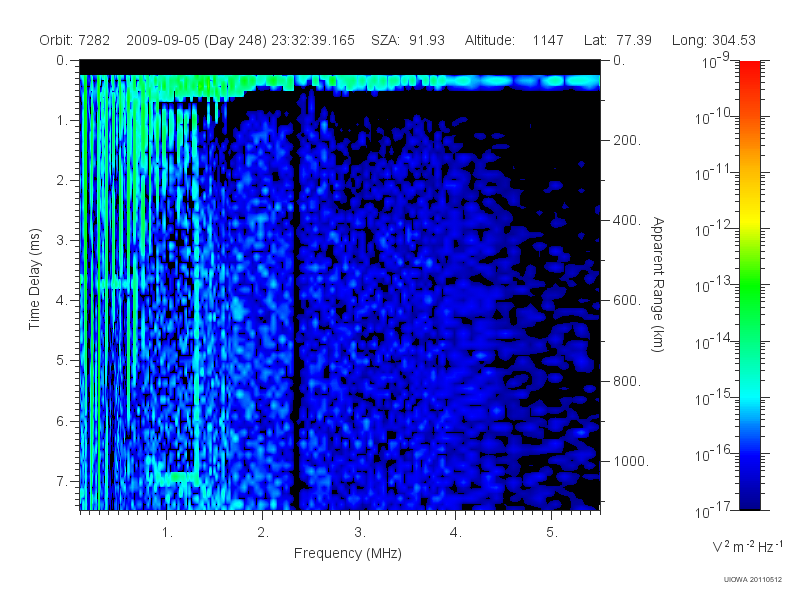
Task: Click the time delay tick label '6.'
Action: tap(62, 421)
